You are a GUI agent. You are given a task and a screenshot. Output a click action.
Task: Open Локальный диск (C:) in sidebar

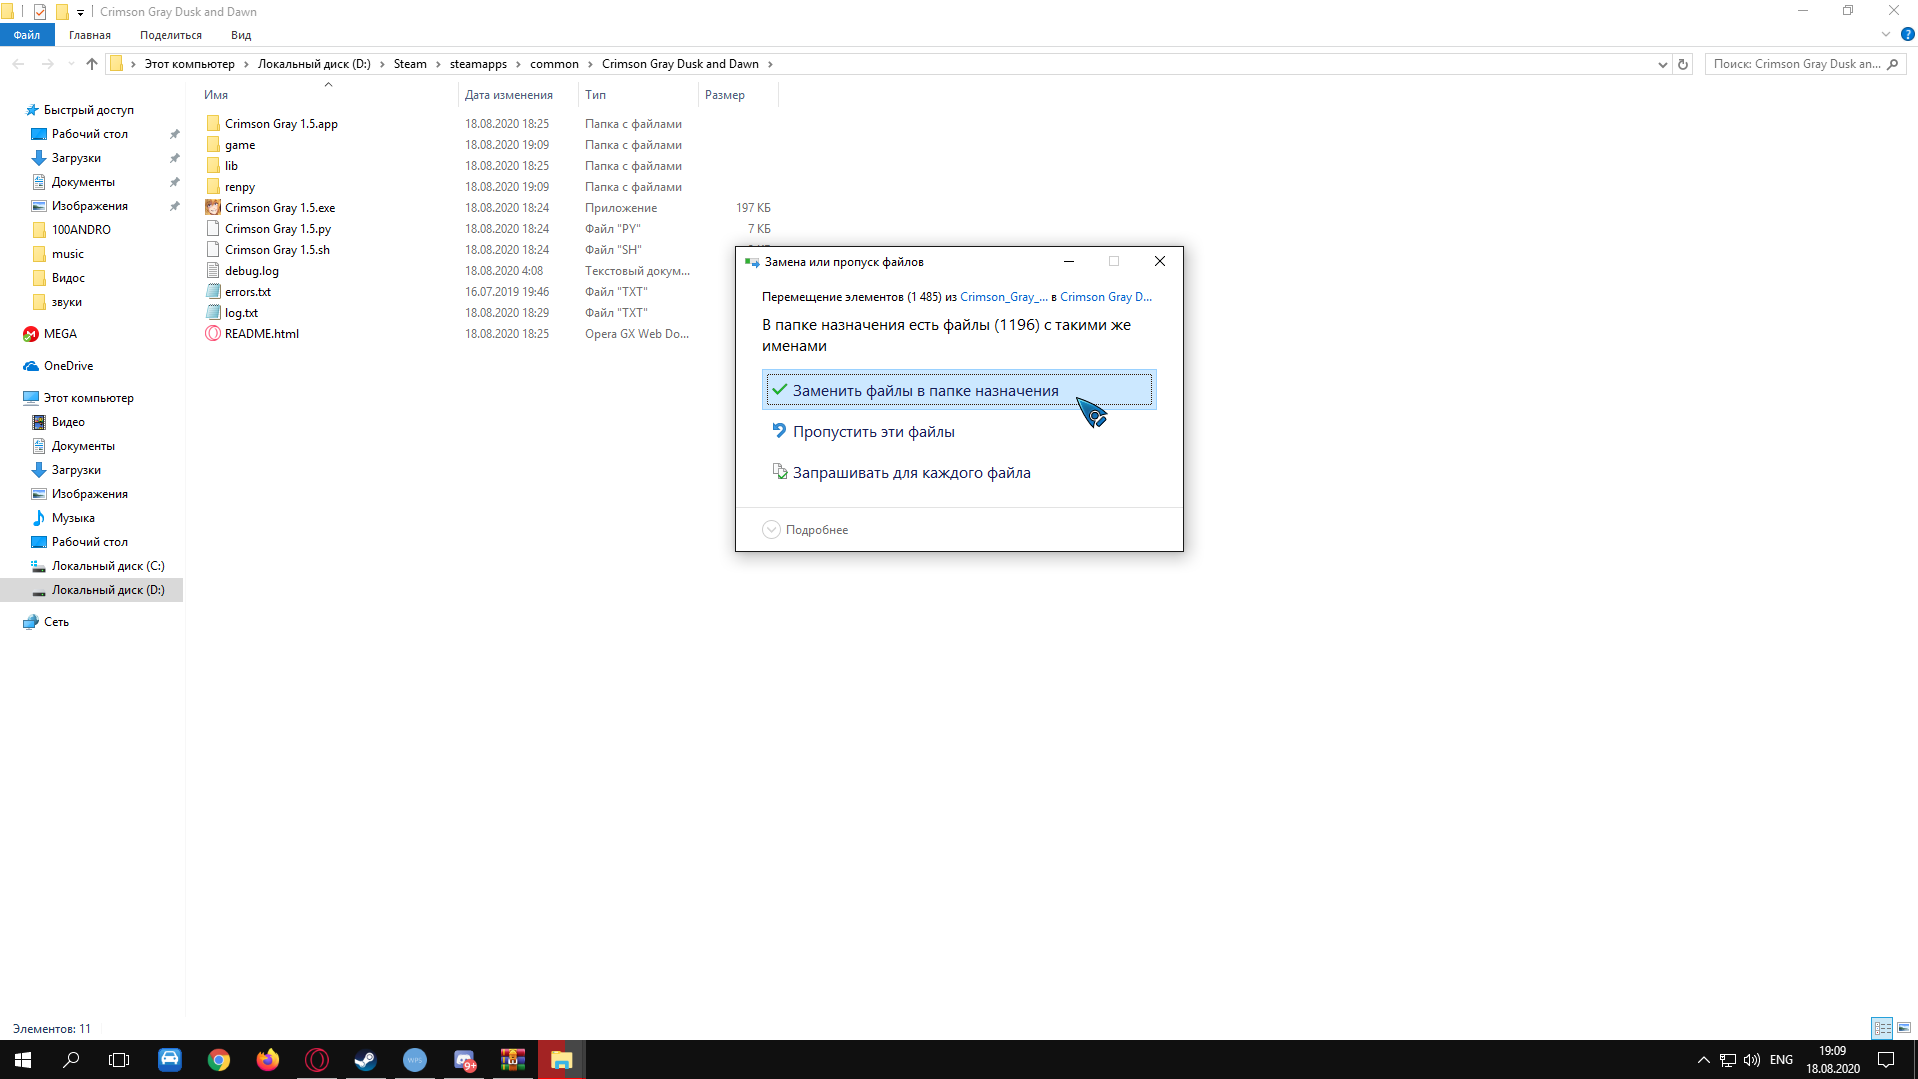(108, 566)
